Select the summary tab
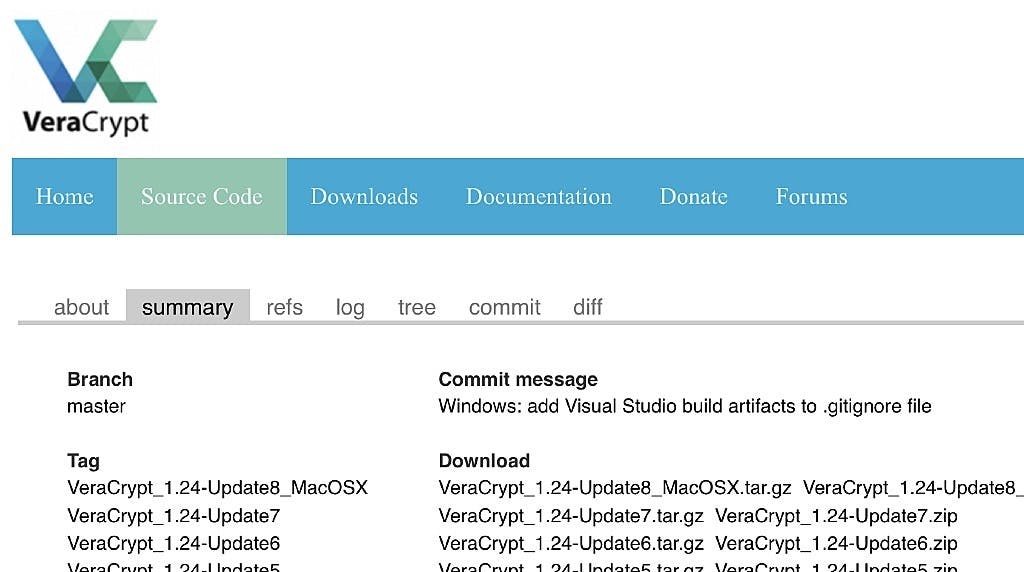Image resolution: width=1024 pixels, height=572 pixels. 187,307
